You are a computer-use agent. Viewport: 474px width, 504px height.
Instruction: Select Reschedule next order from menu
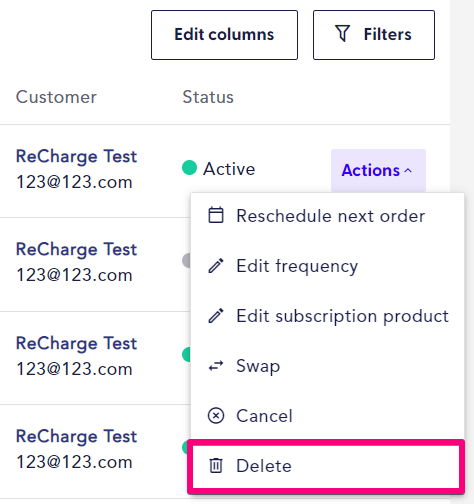pyautogui.click(x=327, y=216)
